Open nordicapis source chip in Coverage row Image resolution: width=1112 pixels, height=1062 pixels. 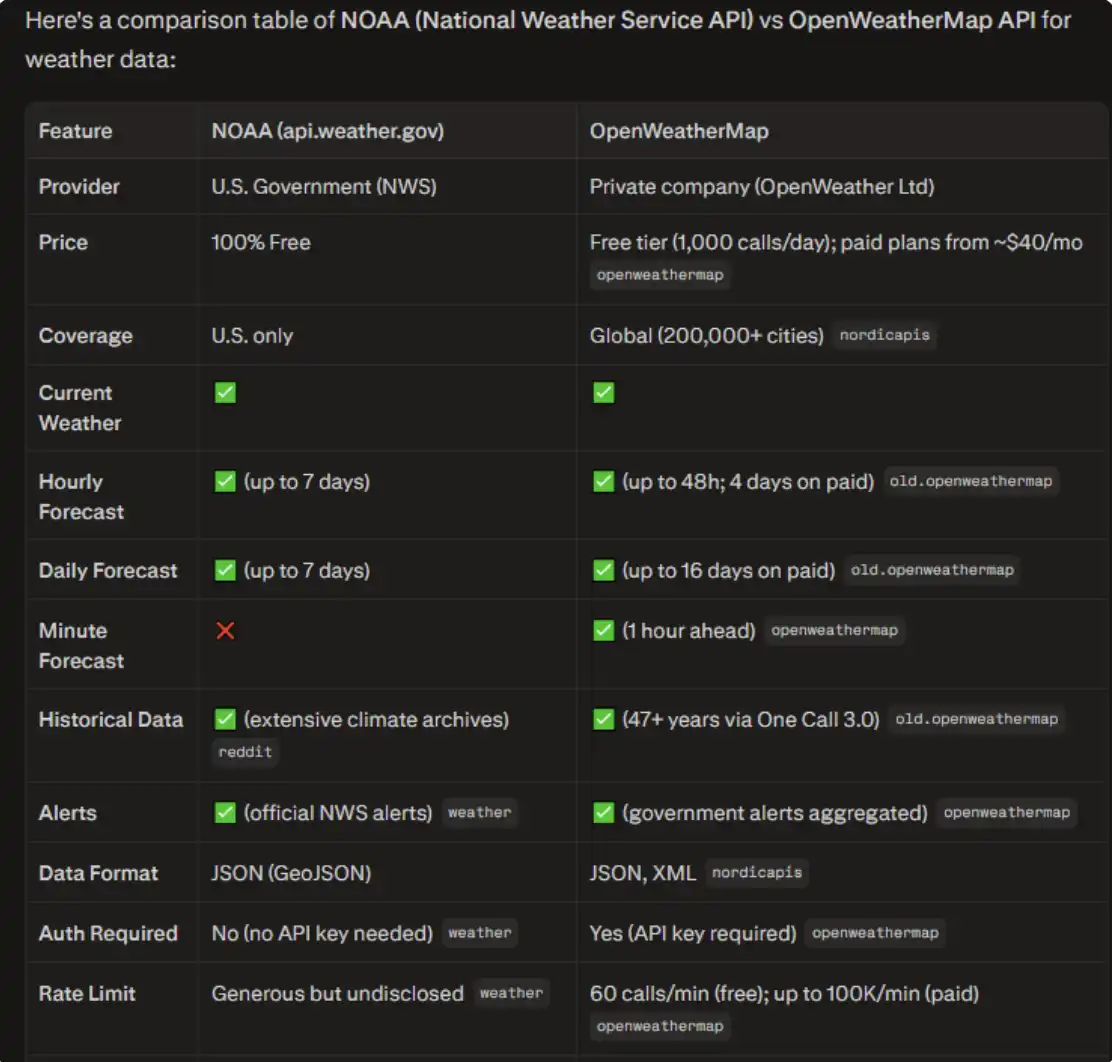click(884, 336)
